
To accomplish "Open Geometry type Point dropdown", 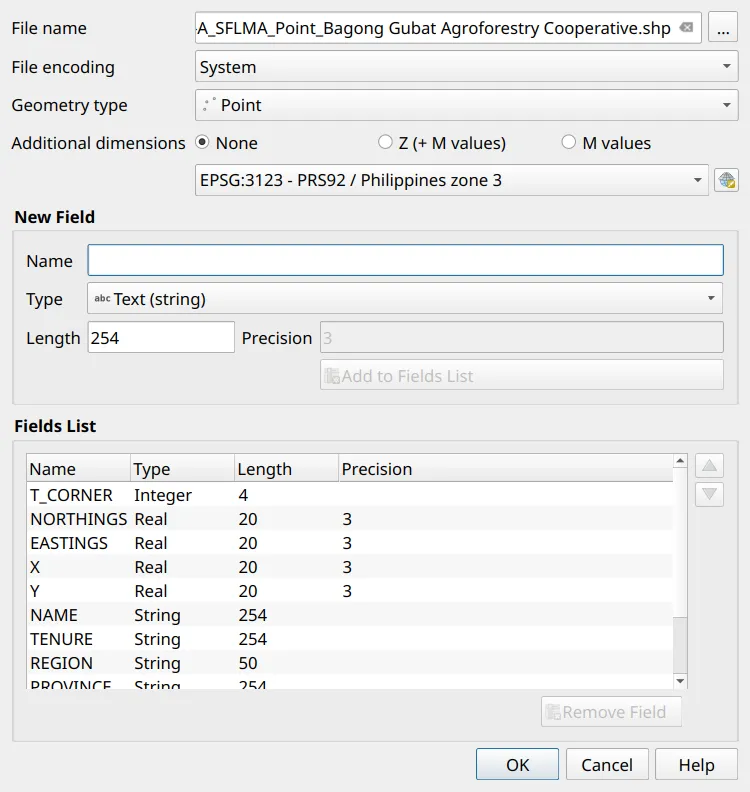I will [x=467, y=105].
